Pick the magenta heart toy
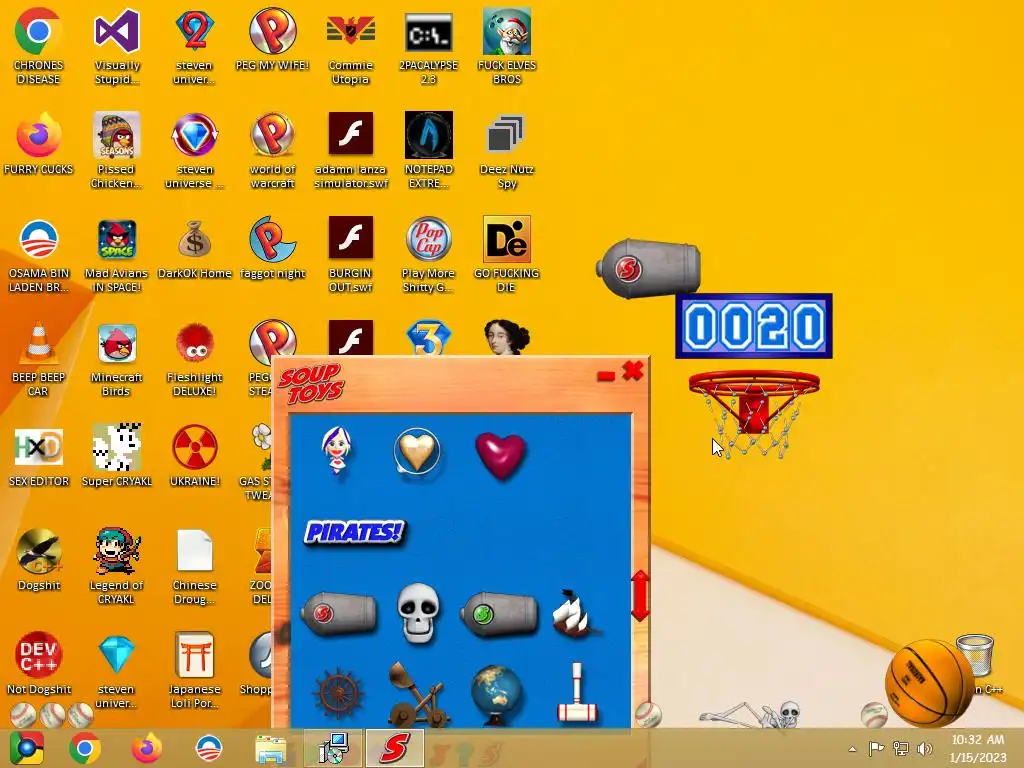Image resolution: width=1024 pixels, height=768 pixels. [x=500, y=455]
